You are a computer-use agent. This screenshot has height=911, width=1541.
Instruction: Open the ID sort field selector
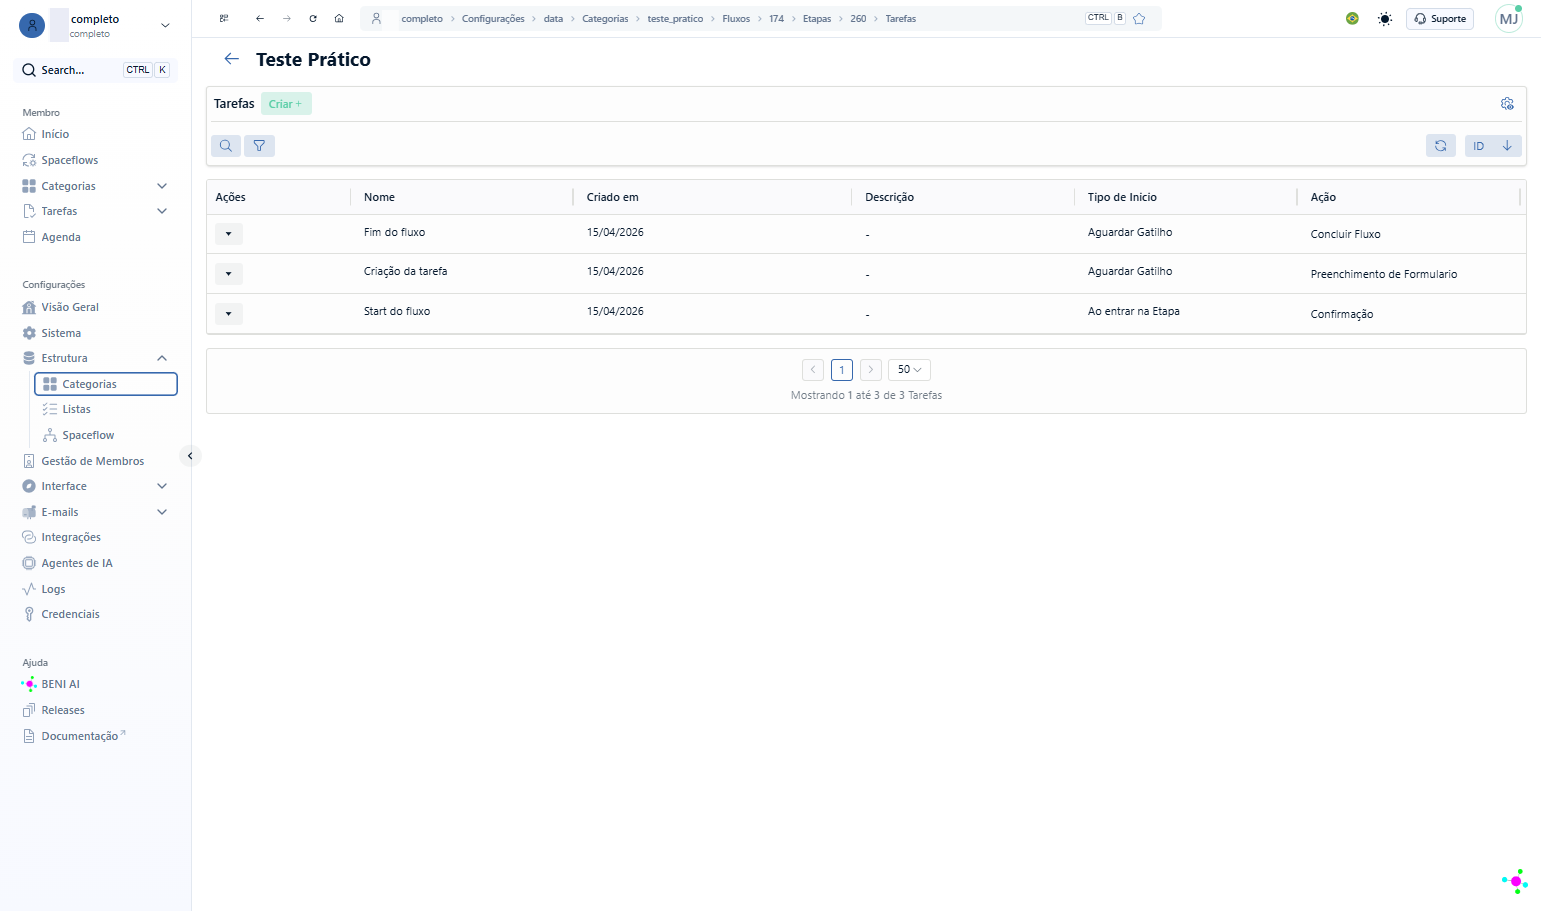point(1479,146)
